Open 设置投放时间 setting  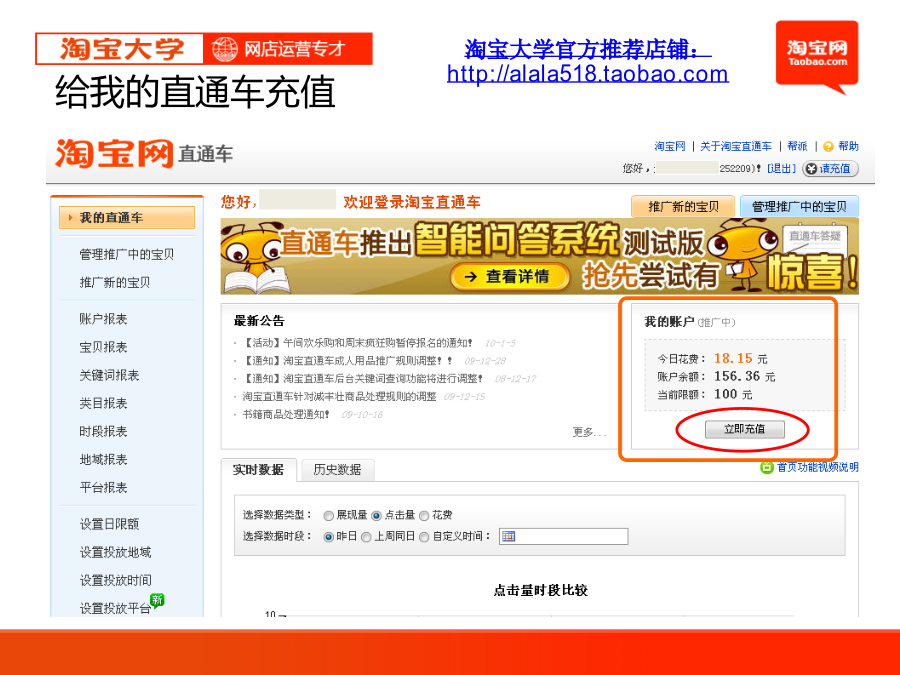115,580
